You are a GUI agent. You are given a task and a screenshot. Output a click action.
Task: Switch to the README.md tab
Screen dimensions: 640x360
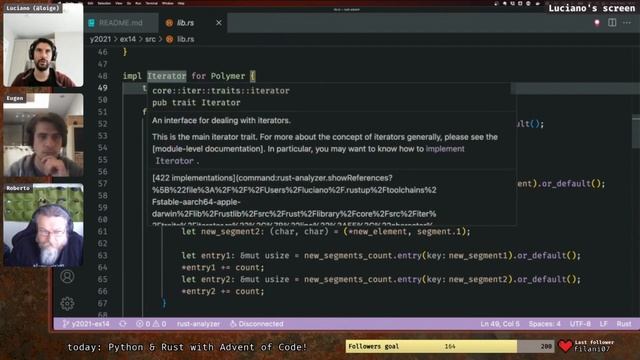[121, 23]
